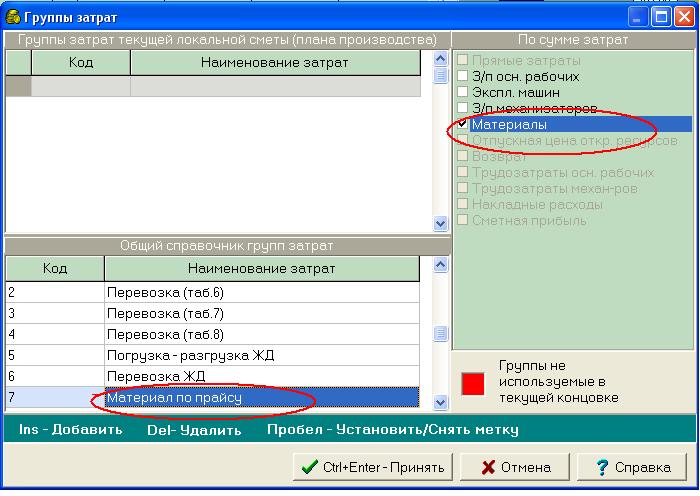Close the Группы затрат dialog
This screenshot has height=496, width=700.
click(683, 16)
